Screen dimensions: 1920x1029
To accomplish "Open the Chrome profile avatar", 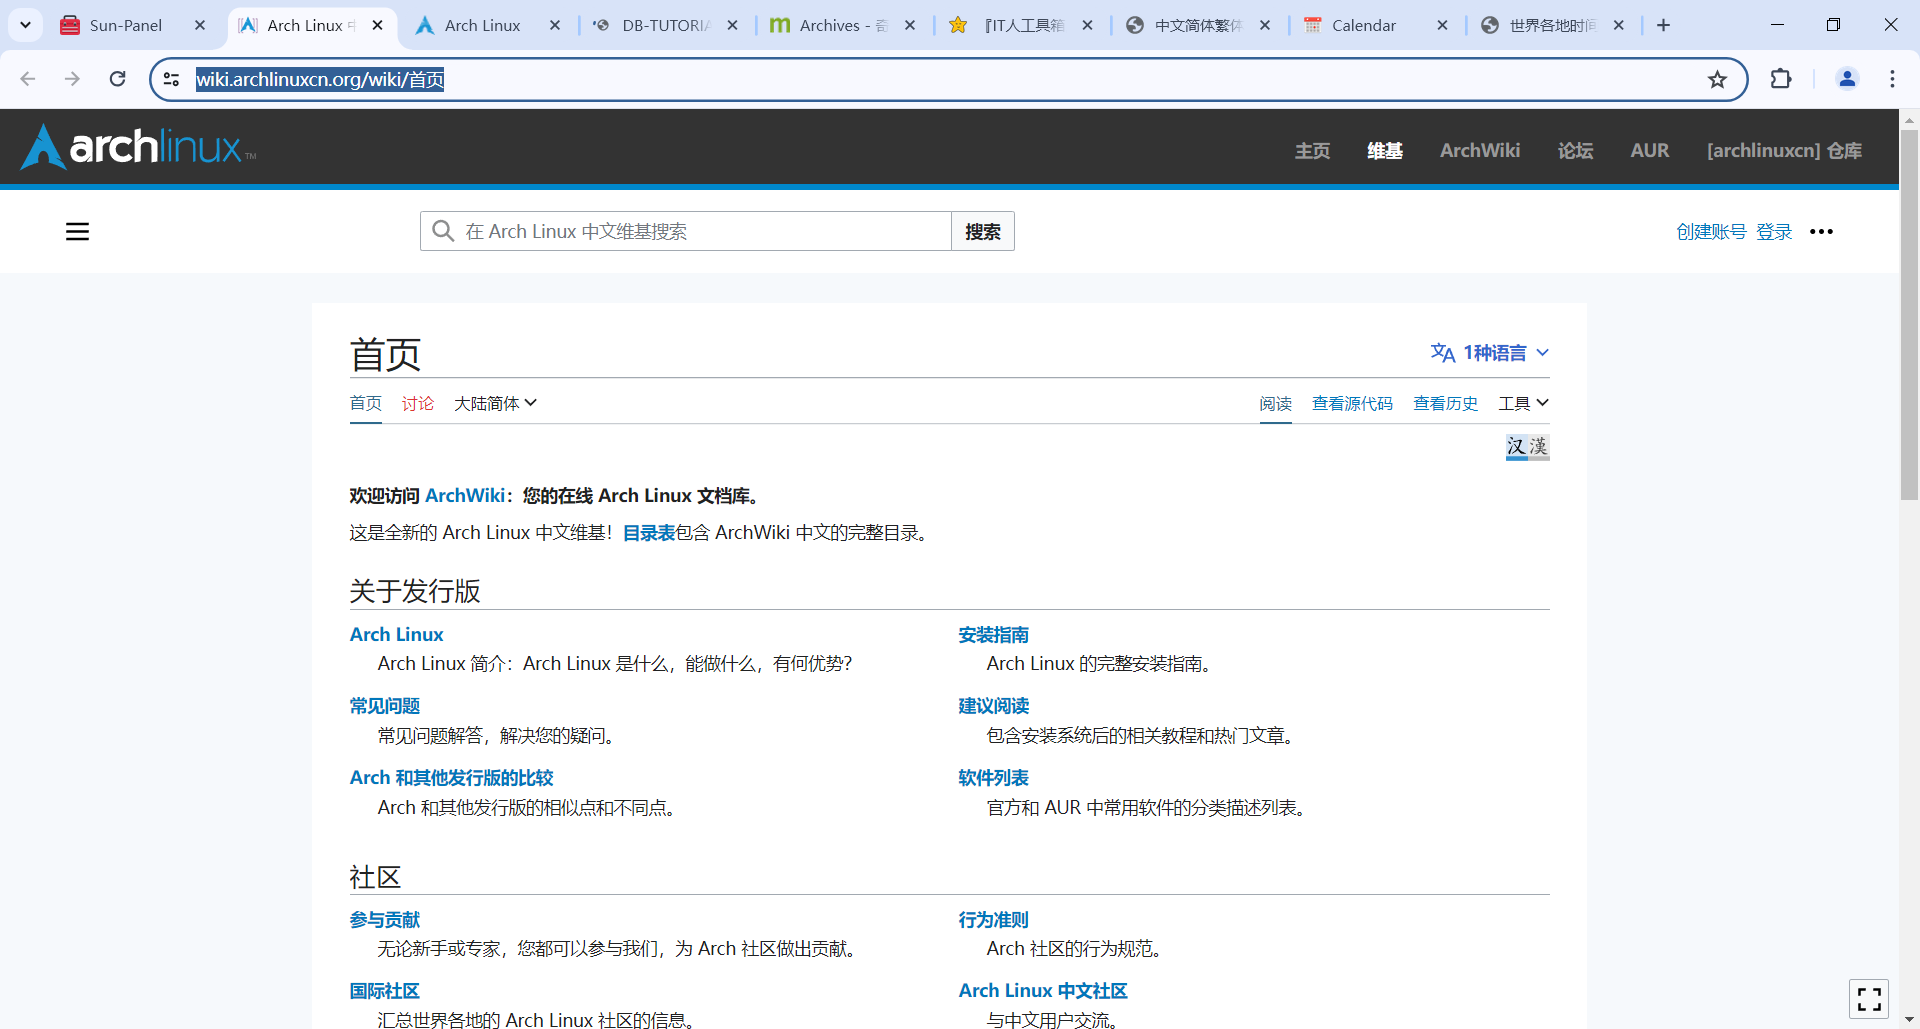I will point(1847,79).
